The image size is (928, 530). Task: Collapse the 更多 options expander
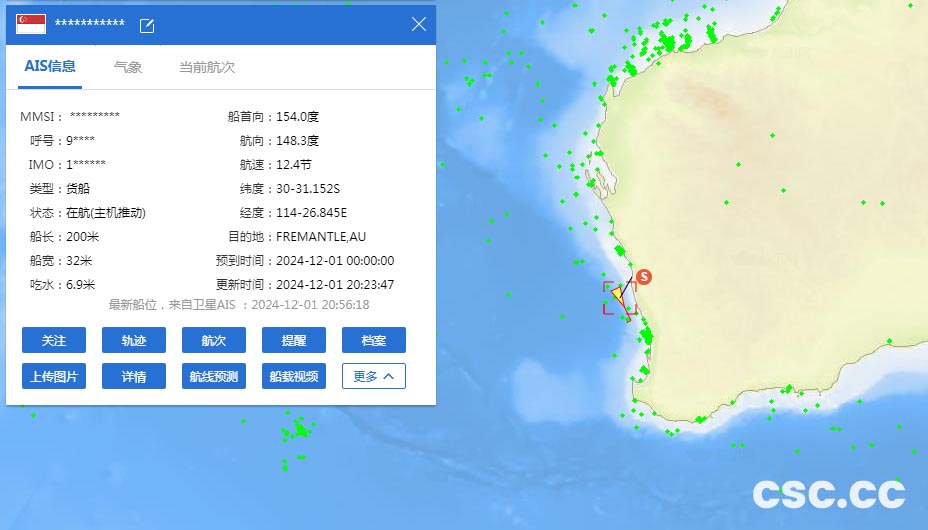pyautogui.click(x=374, y=376)
